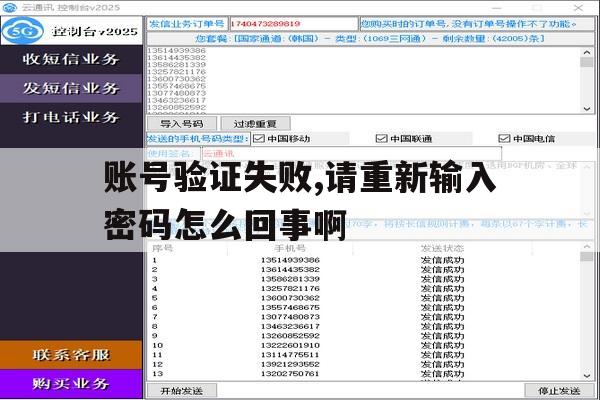Select table row with 13260852592
Image resolution: width=600 pixels, height=400 pixels.
[x=364, y=336]
